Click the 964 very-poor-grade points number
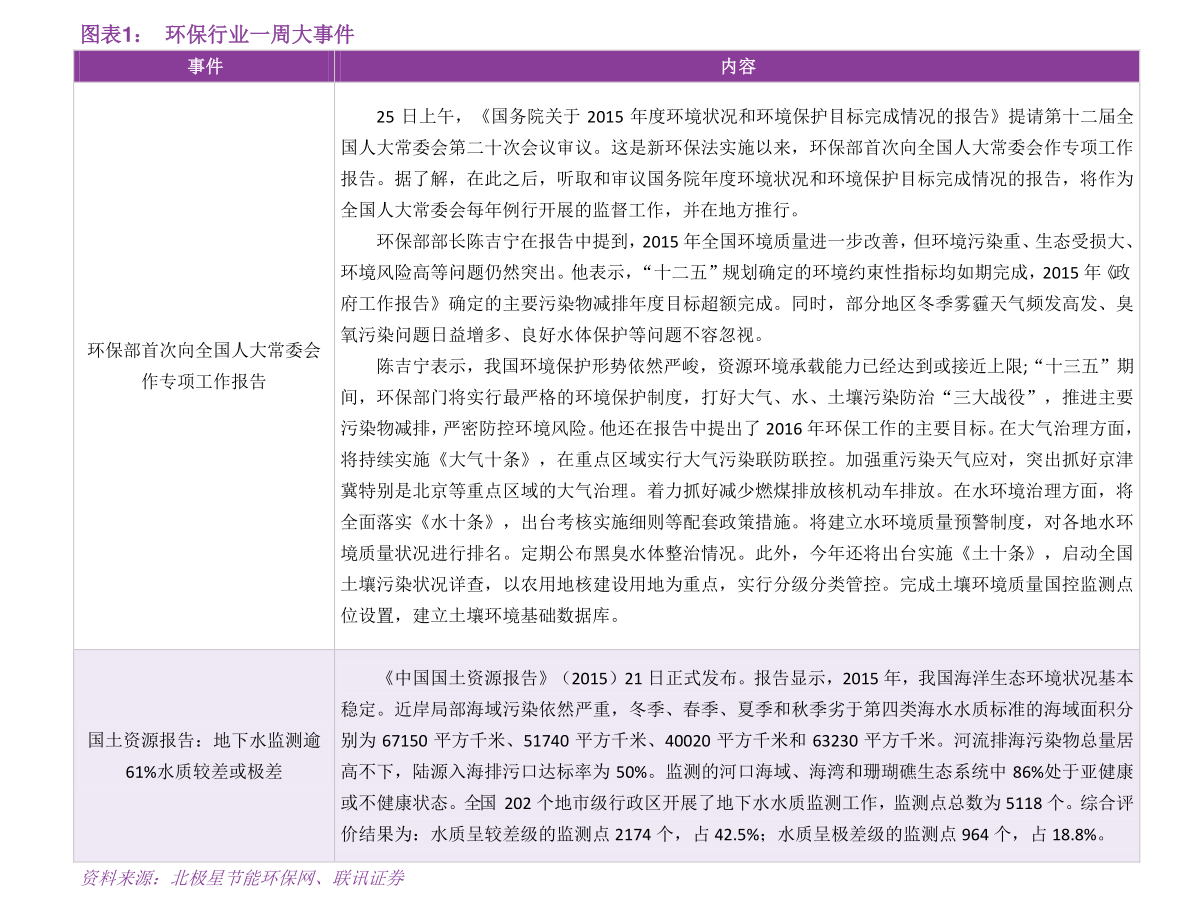This screenshot has height=910, width=1191. (974, 835)
